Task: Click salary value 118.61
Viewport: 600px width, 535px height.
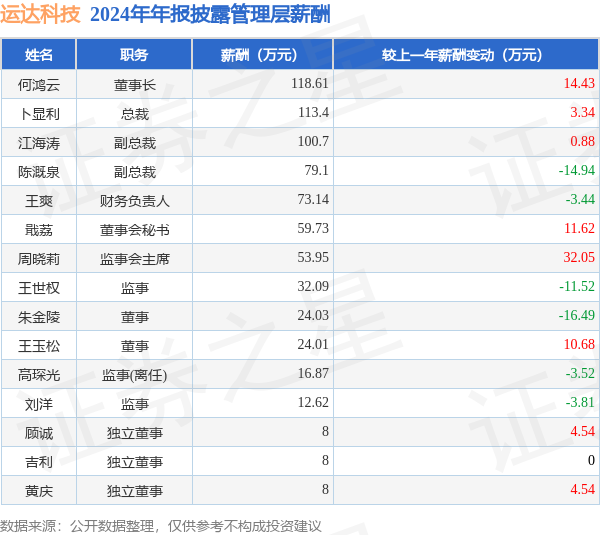Action: 310,83
